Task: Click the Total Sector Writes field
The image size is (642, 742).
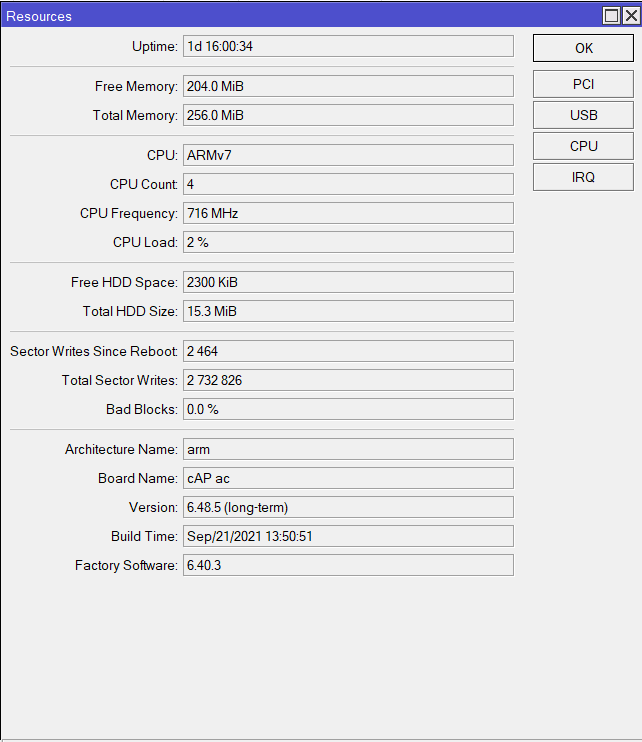Action: [348, 380]
